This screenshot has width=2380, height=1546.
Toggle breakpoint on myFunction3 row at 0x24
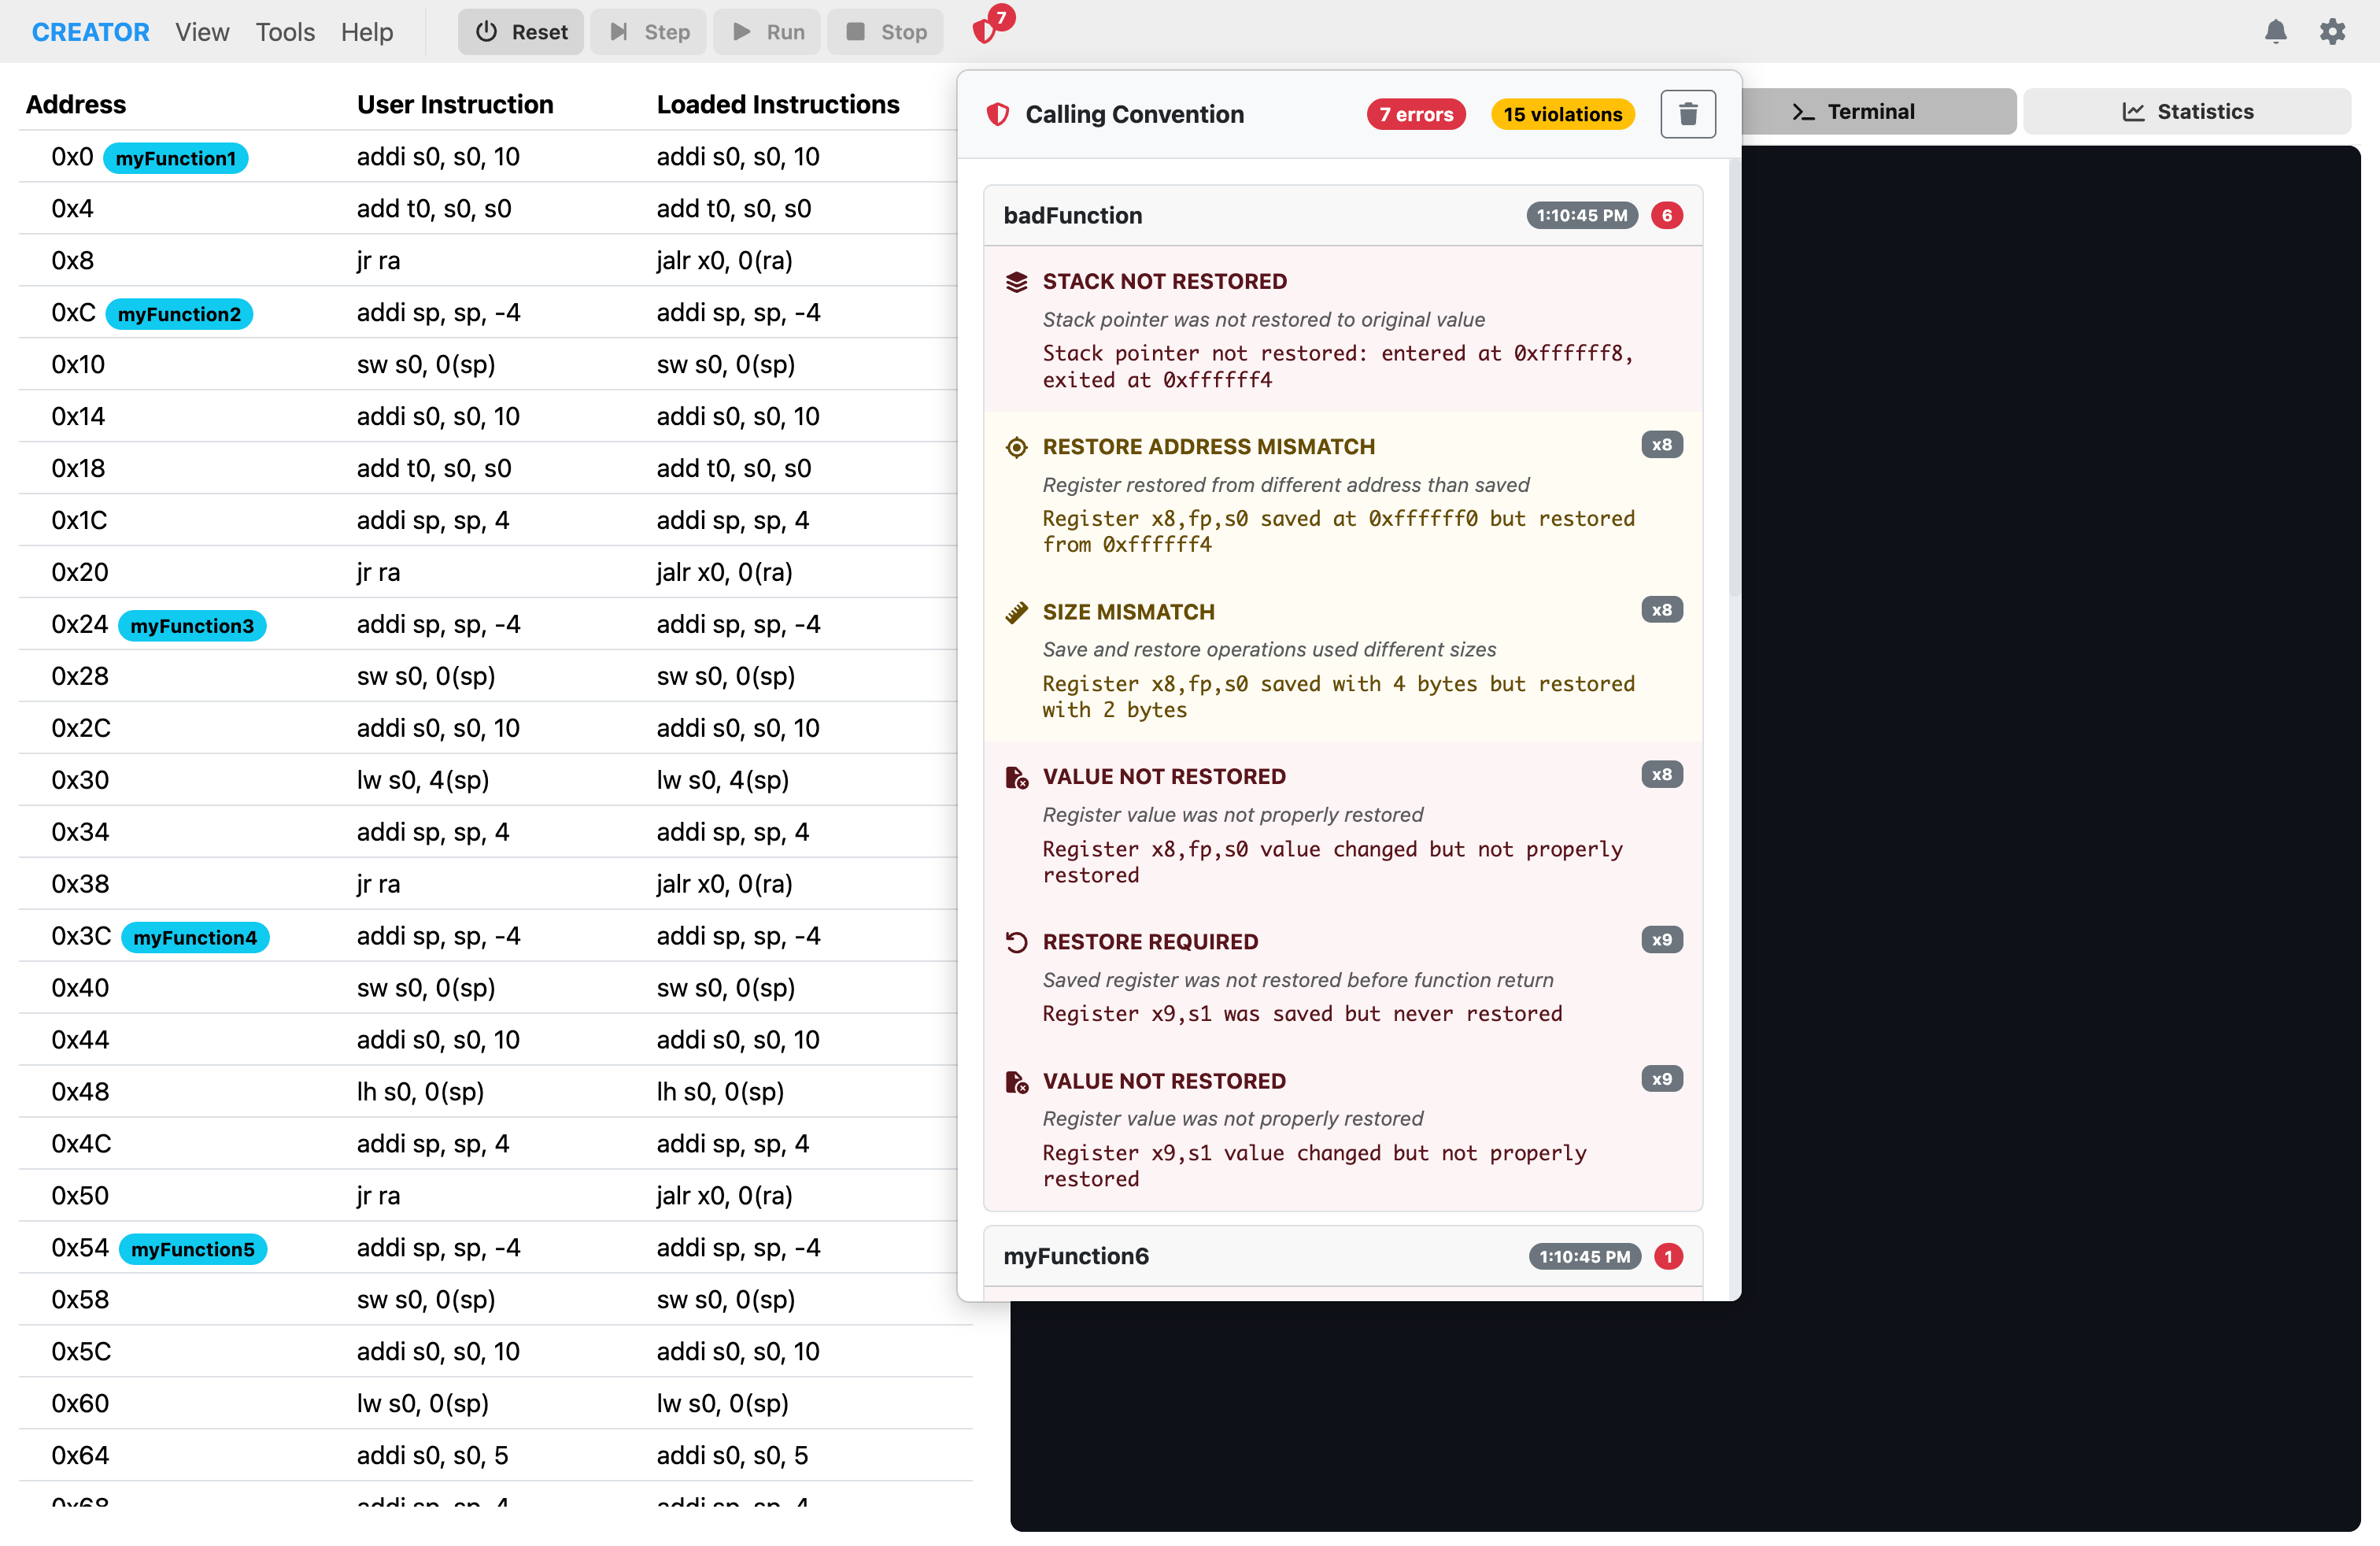pyautogui.click(x=79, y=625)
